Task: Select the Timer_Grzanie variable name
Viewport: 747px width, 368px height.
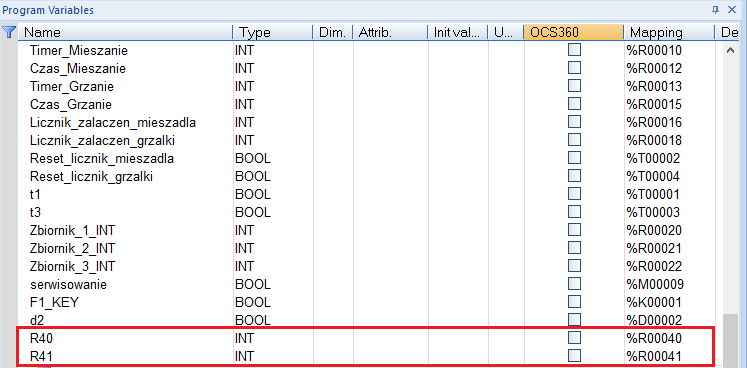Action: pyautogui.click(x=72, y=86)
